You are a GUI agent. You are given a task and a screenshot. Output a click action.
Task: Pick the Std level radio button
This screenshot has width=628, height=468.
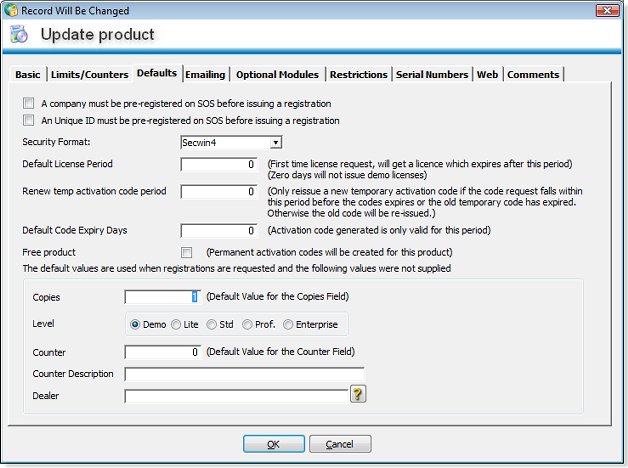point(212,324)
